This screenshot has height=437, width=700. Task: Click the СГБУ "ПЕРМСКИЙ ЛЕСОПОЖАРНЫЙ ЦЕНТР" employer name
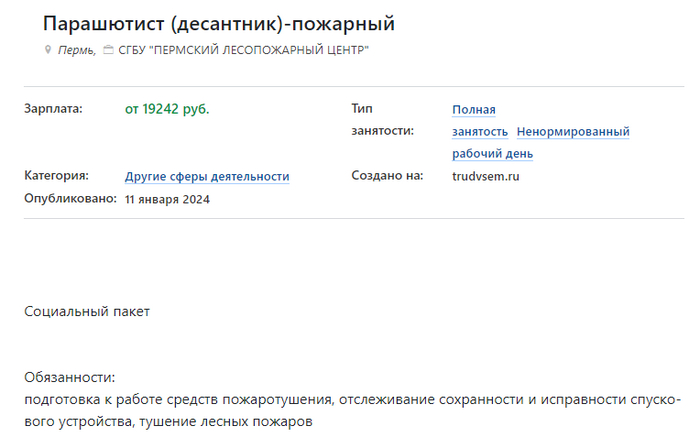244,50
